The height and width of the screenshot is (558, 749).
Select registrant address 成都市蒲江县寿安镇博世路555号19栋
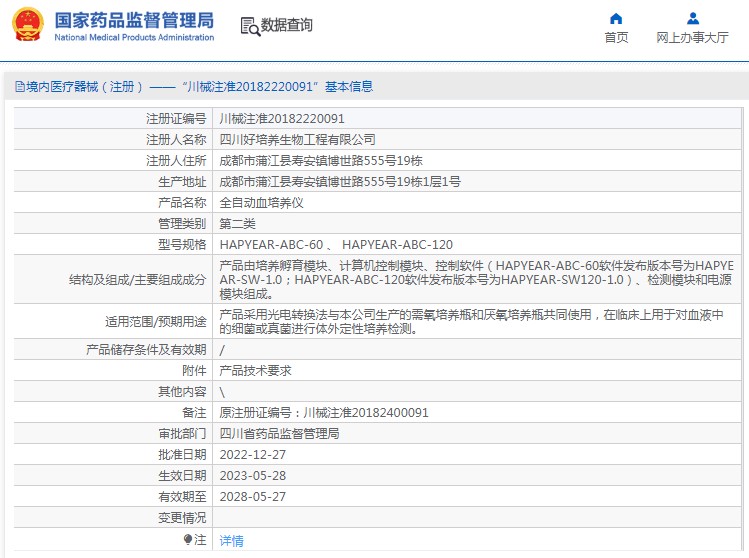click(x=321, y=161)
